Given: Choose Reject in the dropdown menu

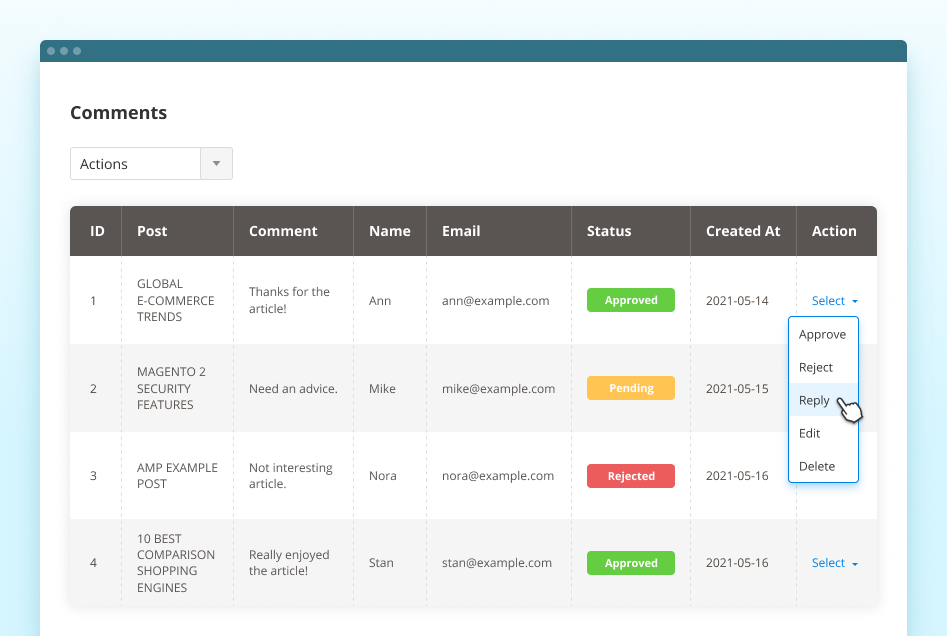Looking at the screenshot, I should (814, 367).
